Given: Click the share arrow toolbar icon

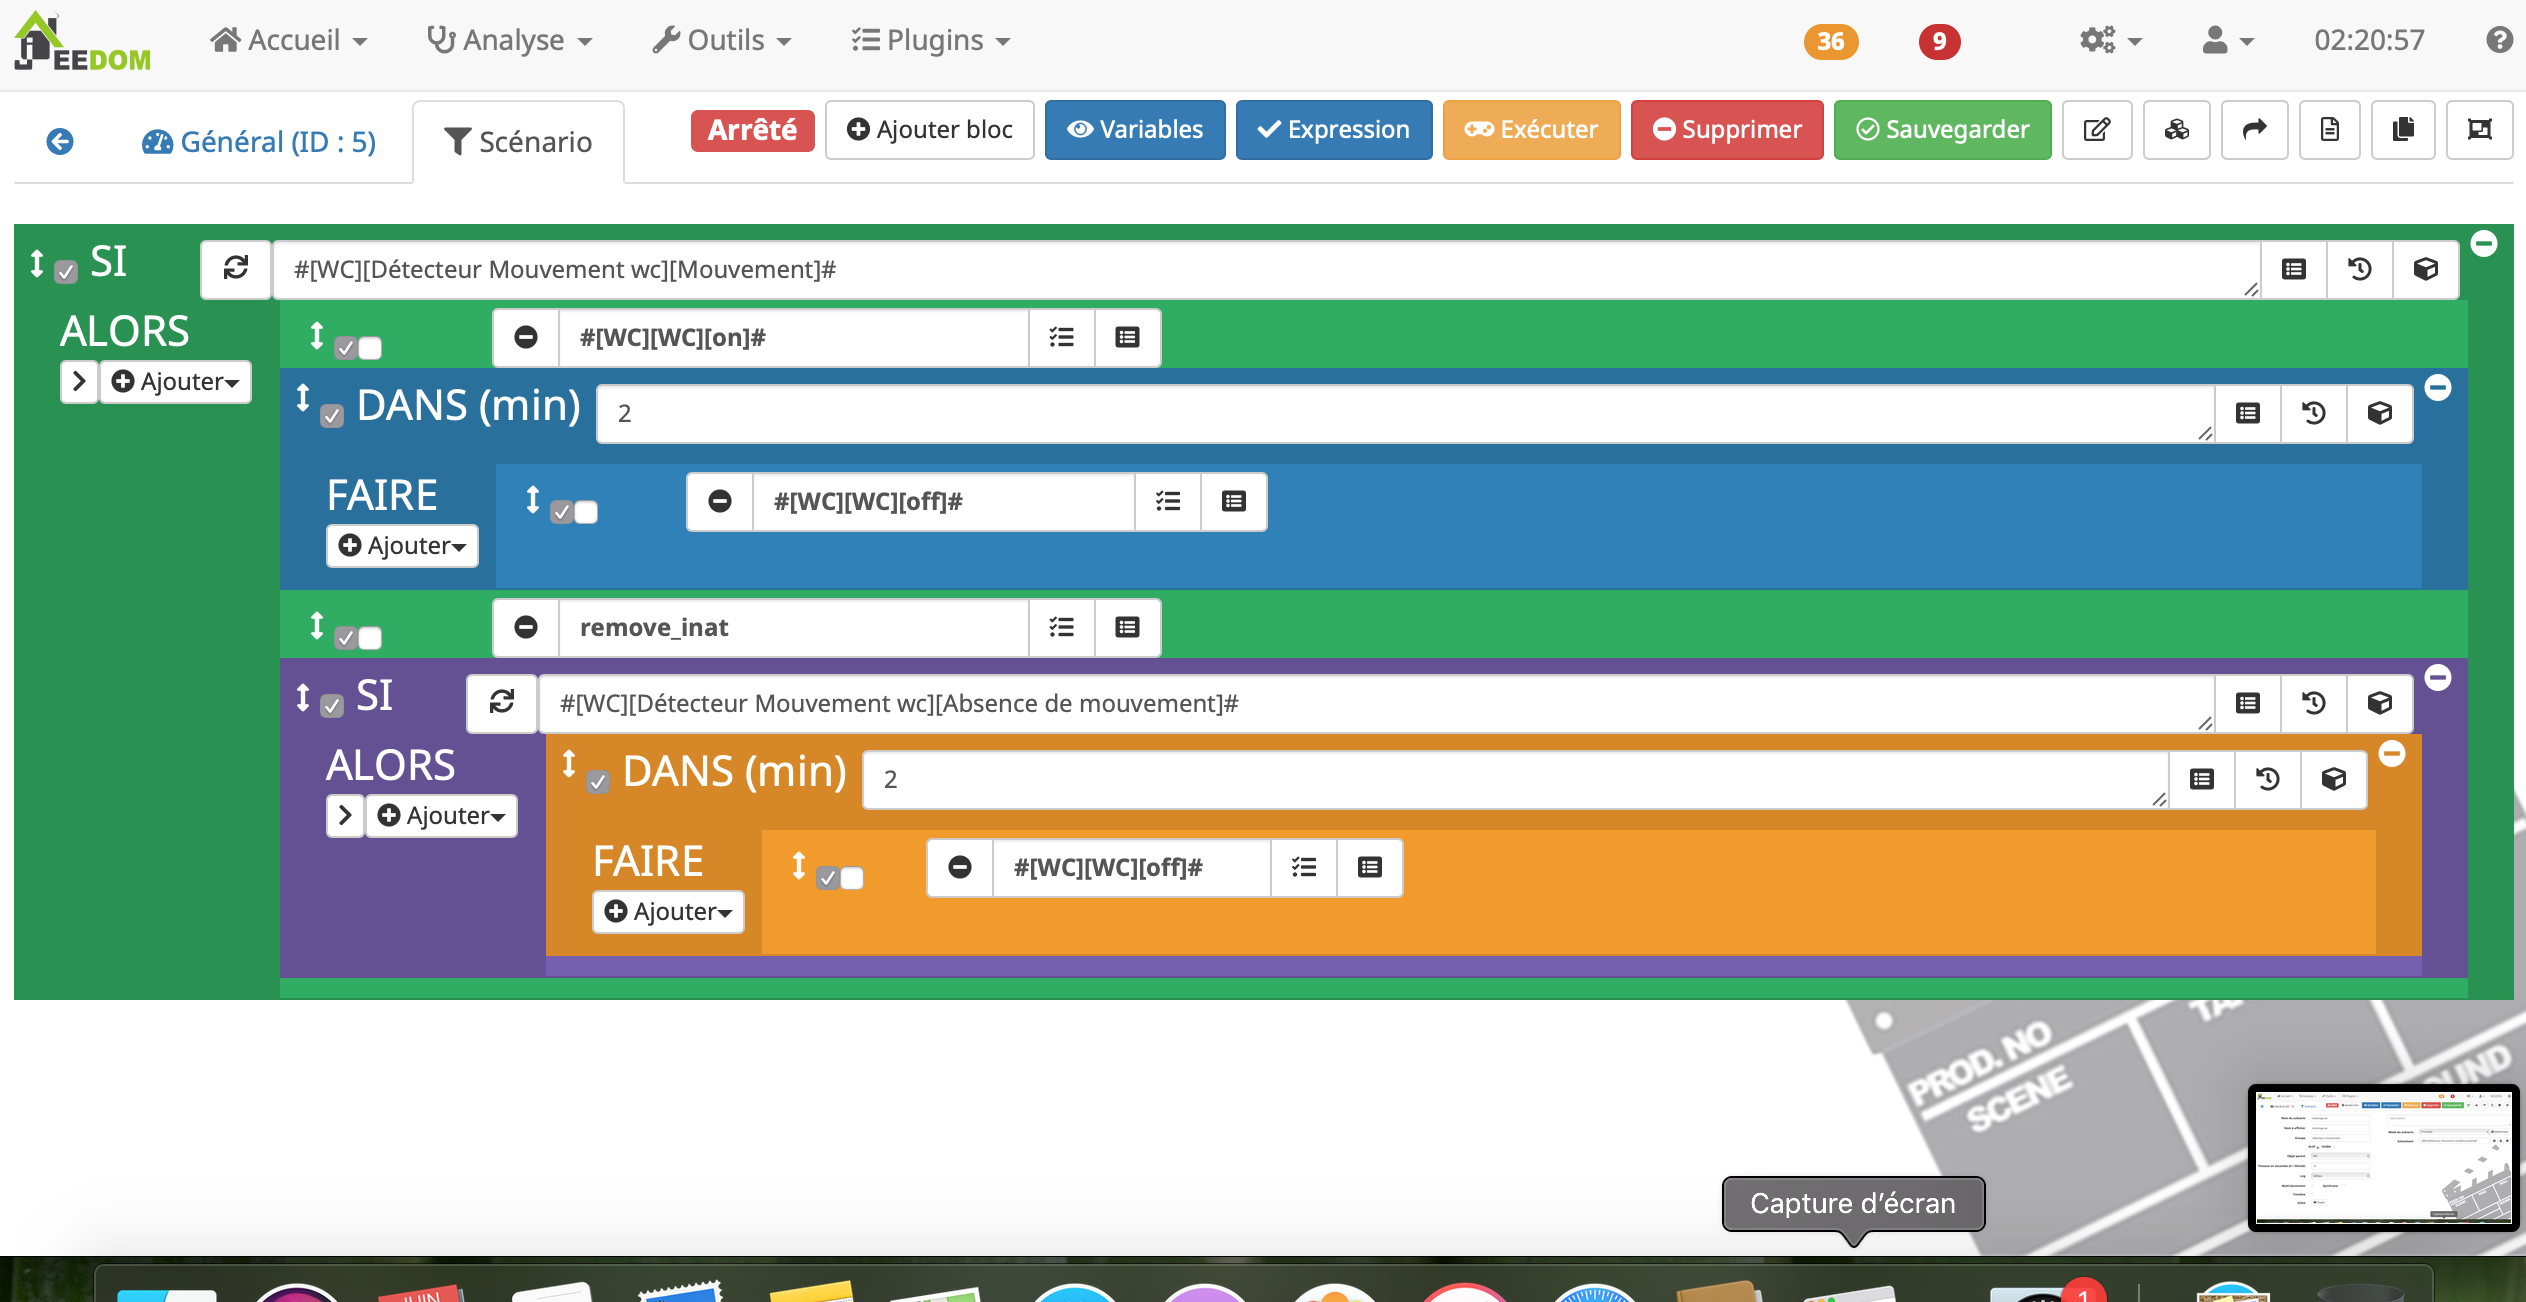Looking at the screenshot, I should click(x=2255, y=130).
